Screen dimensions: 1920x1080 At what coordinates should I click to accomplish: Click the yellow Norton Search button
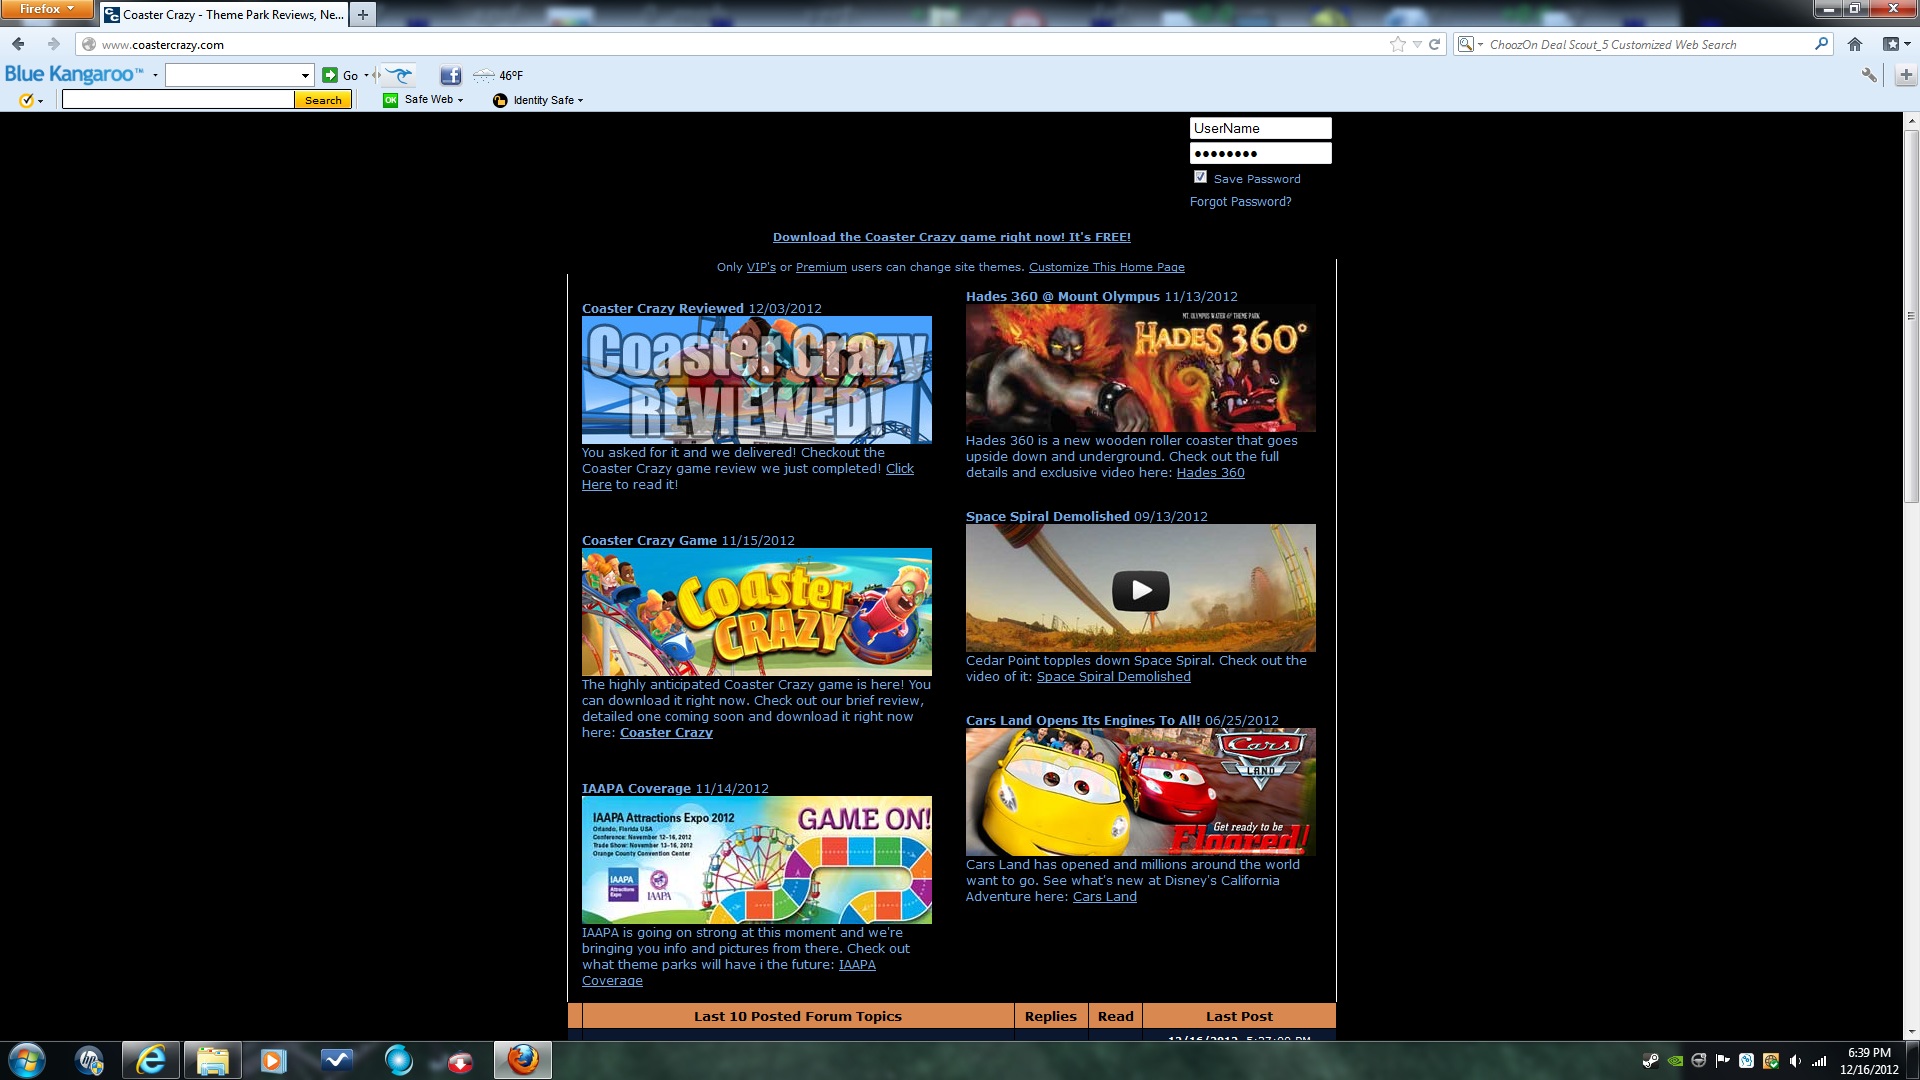[x=323, y=100]
